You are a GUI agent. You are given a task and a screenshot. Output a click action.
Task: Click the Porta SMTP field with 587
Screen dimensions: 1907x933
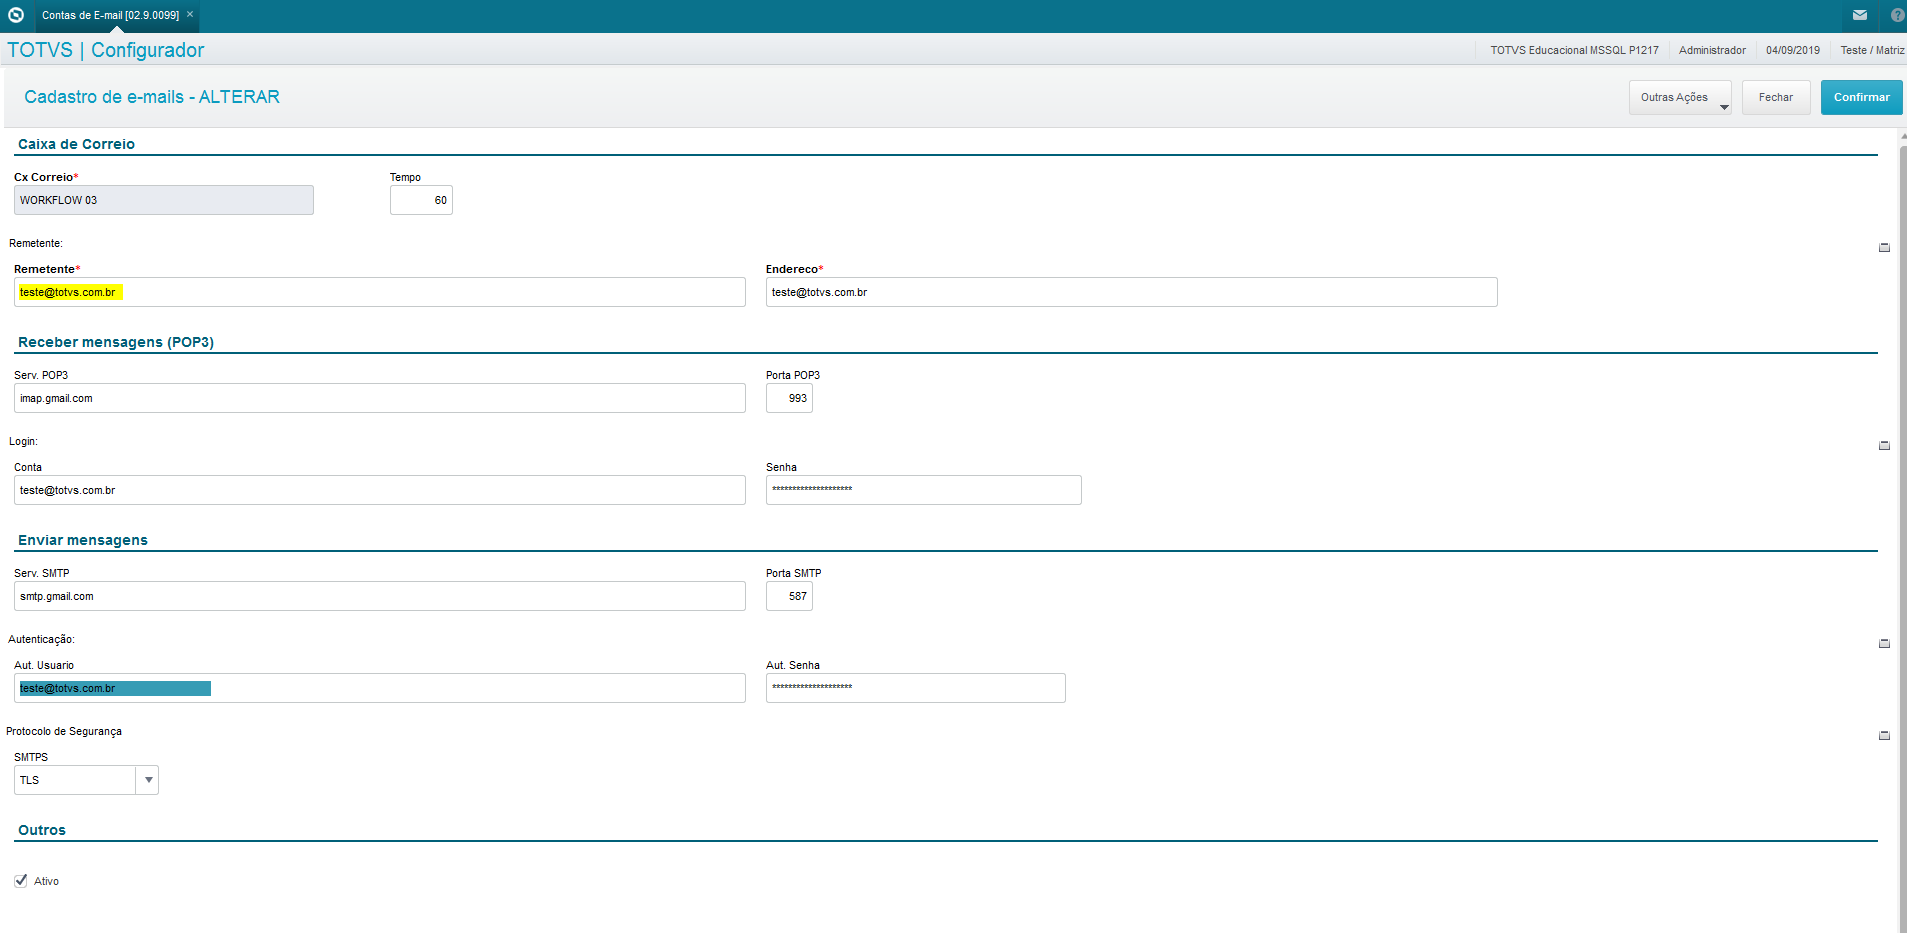(789, 596)
